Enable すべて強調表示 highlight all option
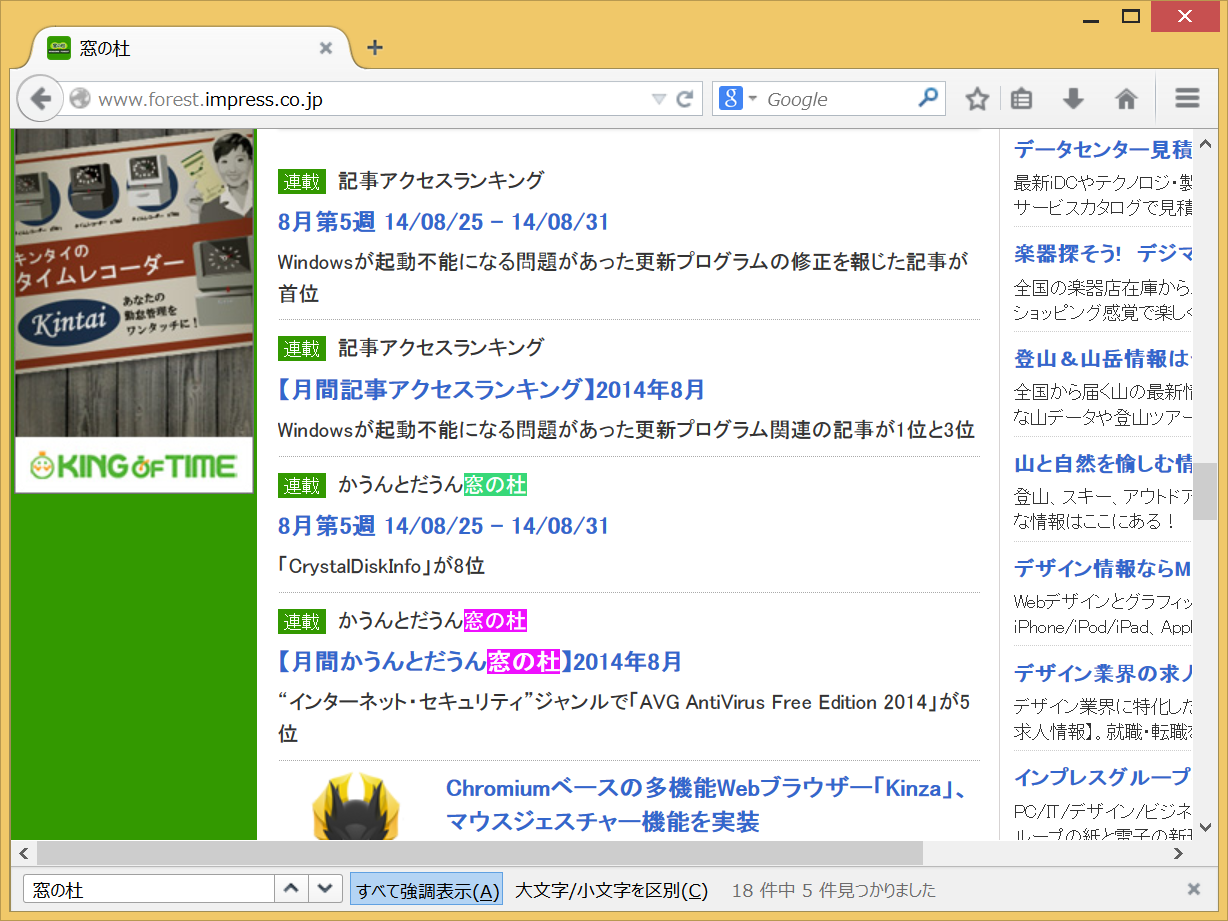Image resolution: width=1228 pixels, height=921 pixels. tap(426, 888)
